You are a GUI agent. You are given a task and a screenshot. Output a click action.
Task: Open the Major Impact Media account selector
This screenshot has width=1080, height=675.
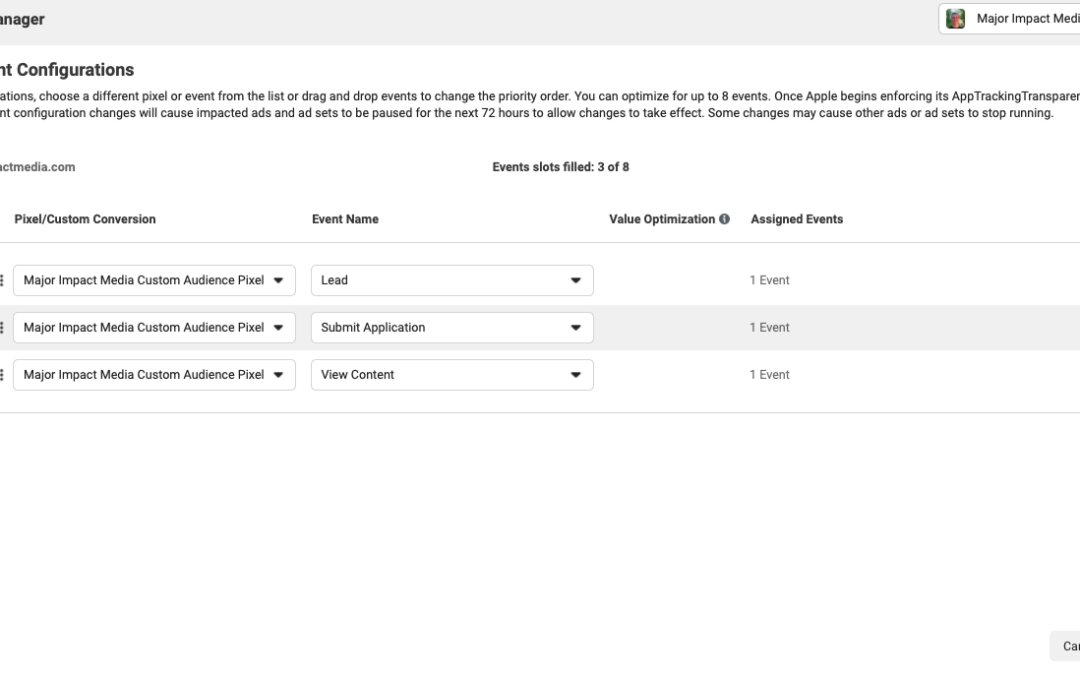pos(1009,19)
